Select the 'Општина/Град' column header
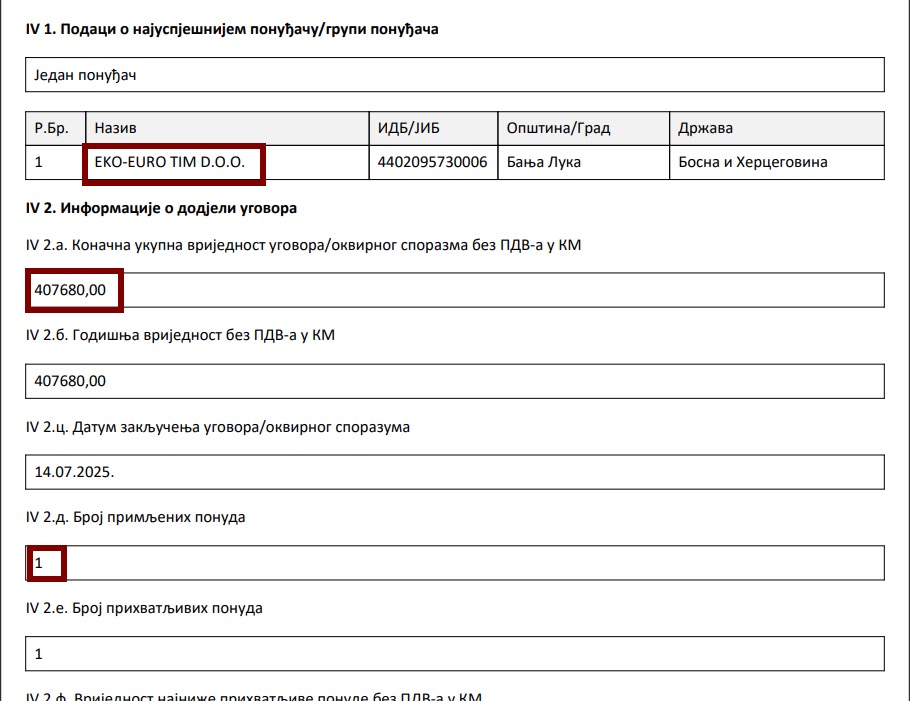This screenshot has width=910, height=701. pos(583,129)
